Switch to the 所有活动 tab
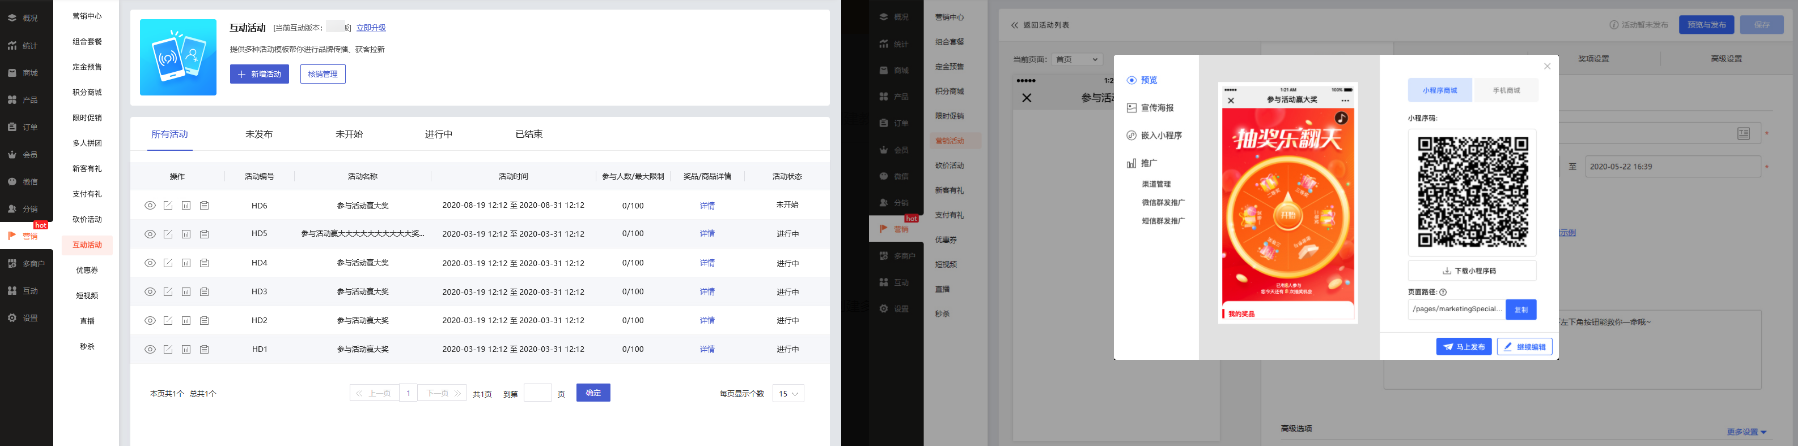The image size is (1798, 446). pyautogui.click(x=169, y=134)
